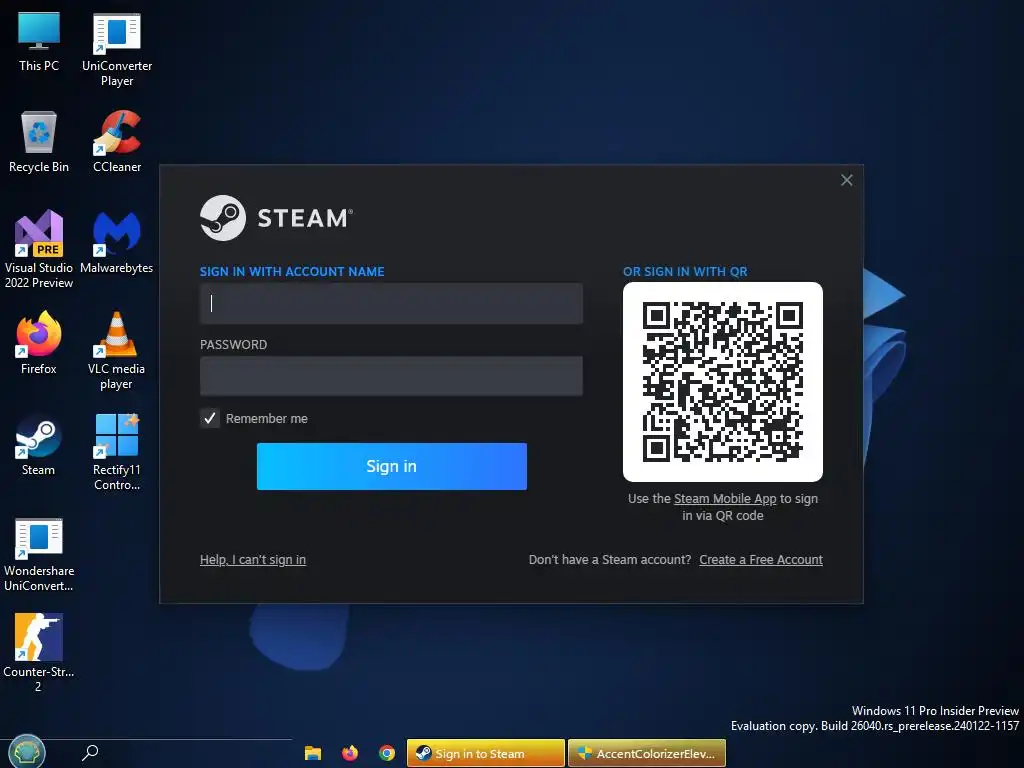Open the Start menu orb

pyautogui.click(x=26, y=752)
